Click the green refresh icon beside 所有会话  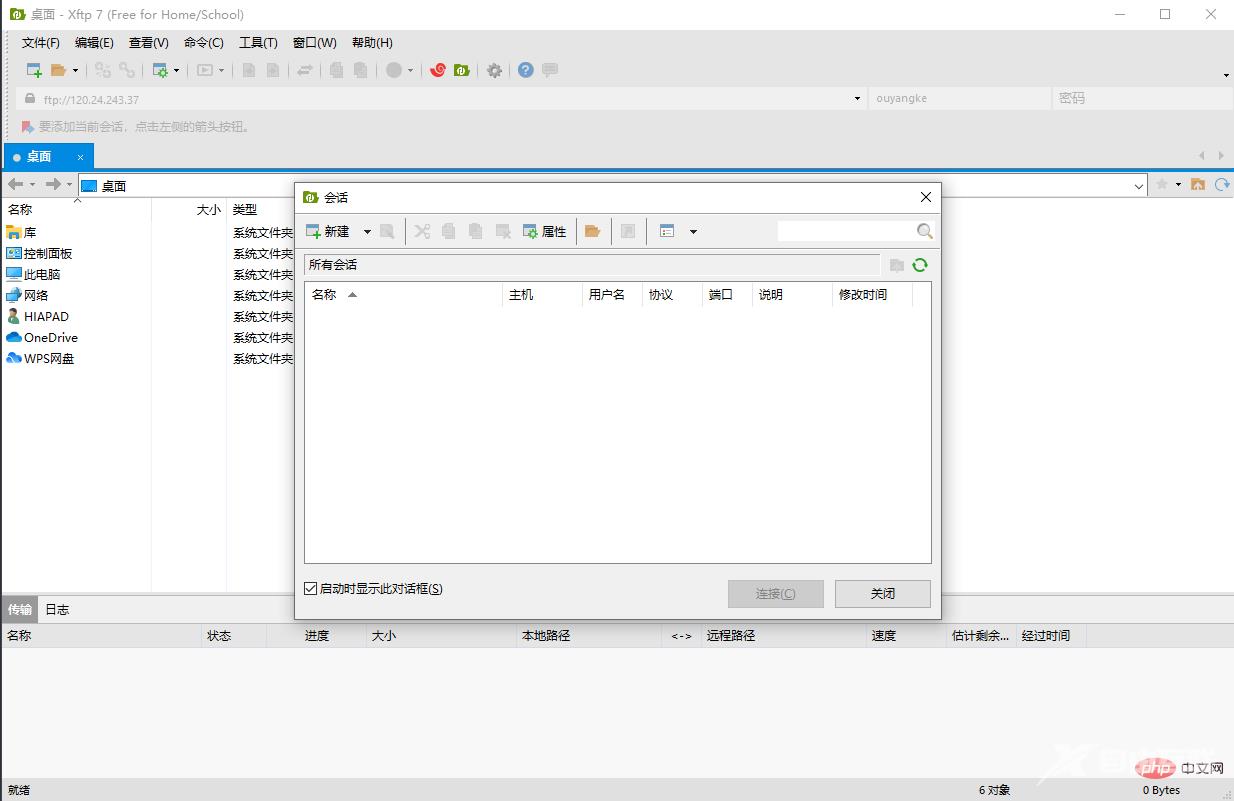[x=920, y=265]
